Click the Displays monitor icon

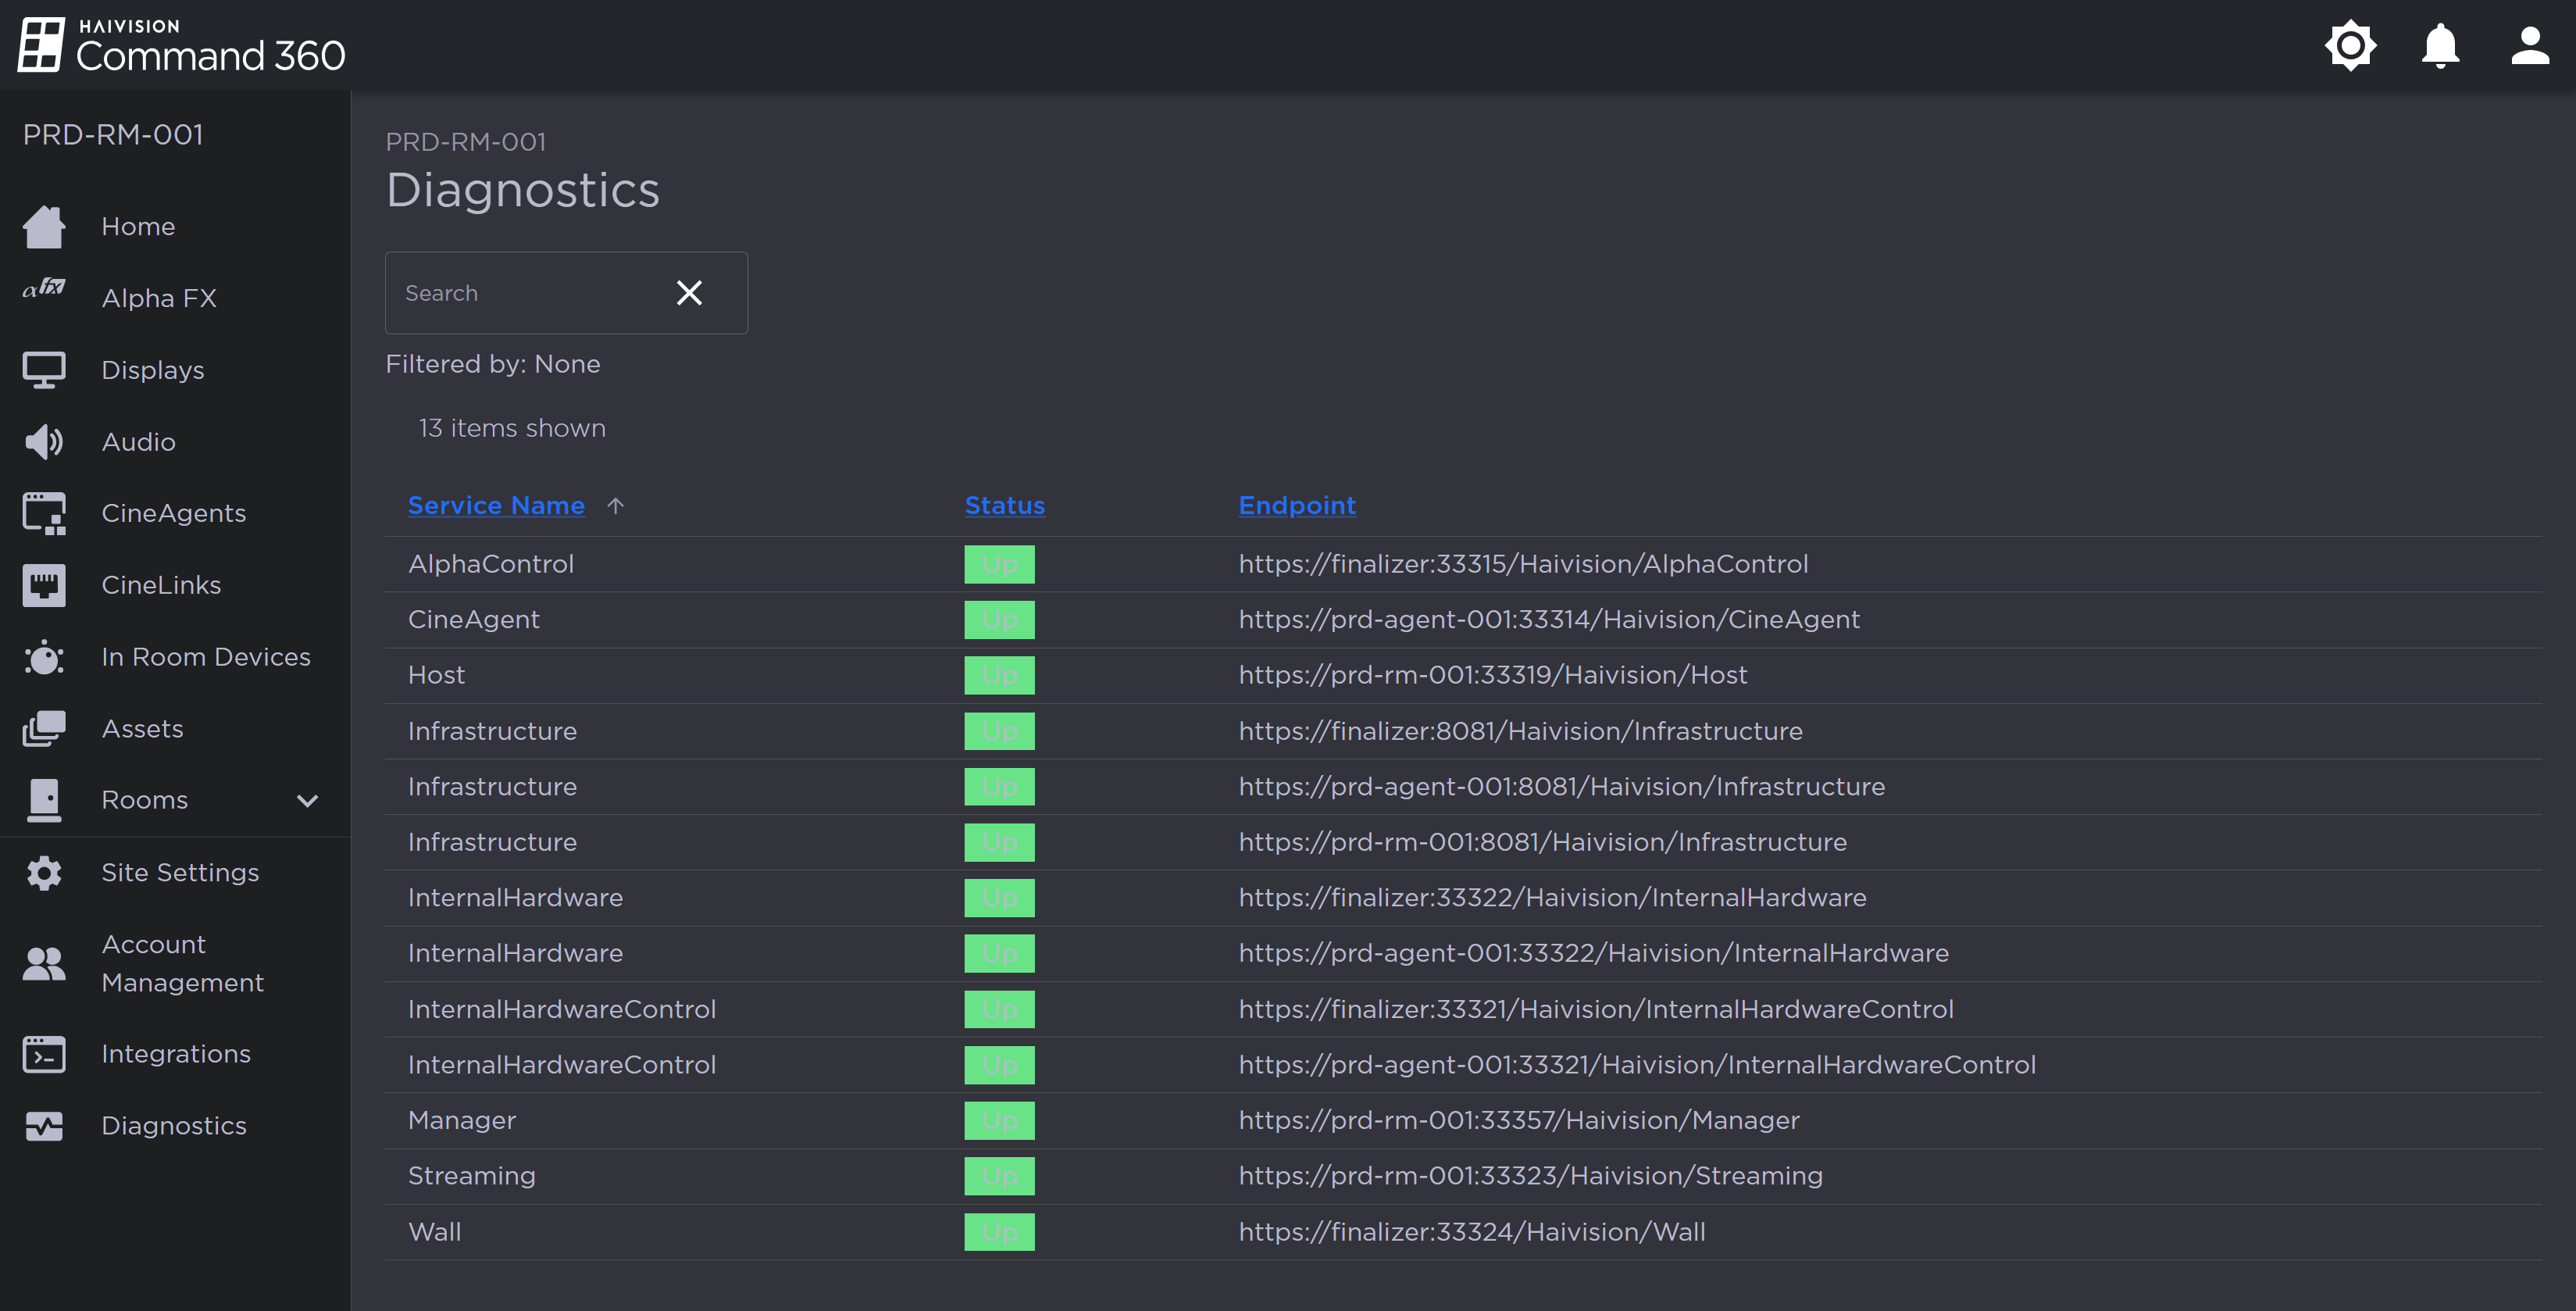44,369
